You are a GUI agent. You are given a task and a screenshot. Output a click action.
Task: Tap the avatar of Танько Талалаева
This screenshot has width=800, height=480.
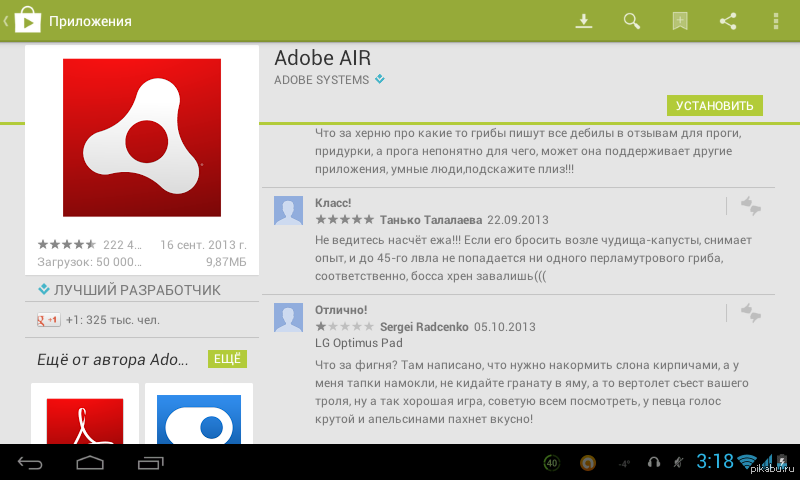[x=288, y=211]
